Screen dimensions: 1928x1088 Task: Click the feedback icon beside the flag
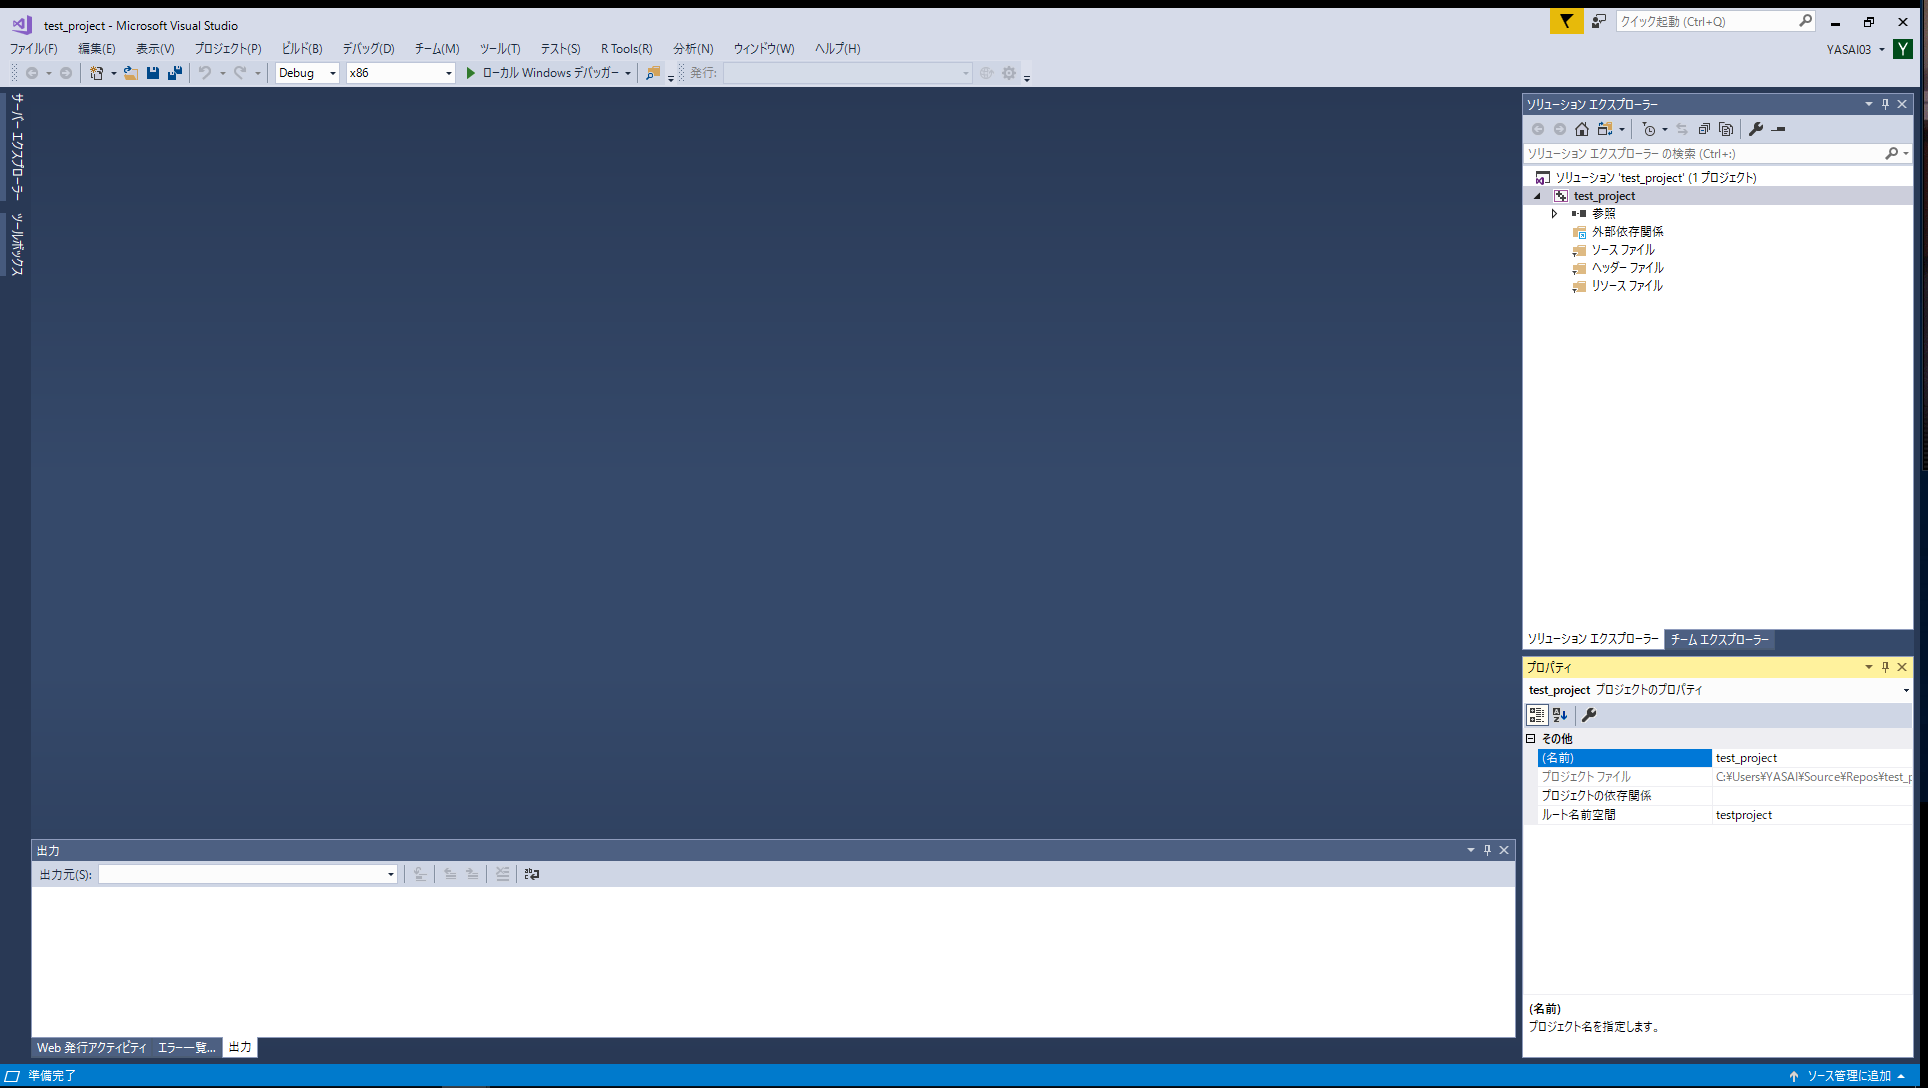pyautogui.click(x=1599, y=21)
